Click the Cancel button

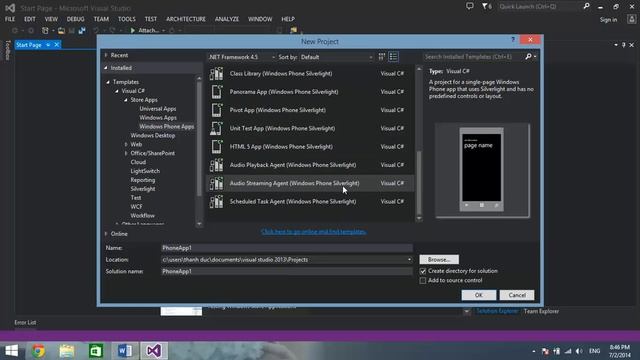pyautogui.click(x=517, y=295)
